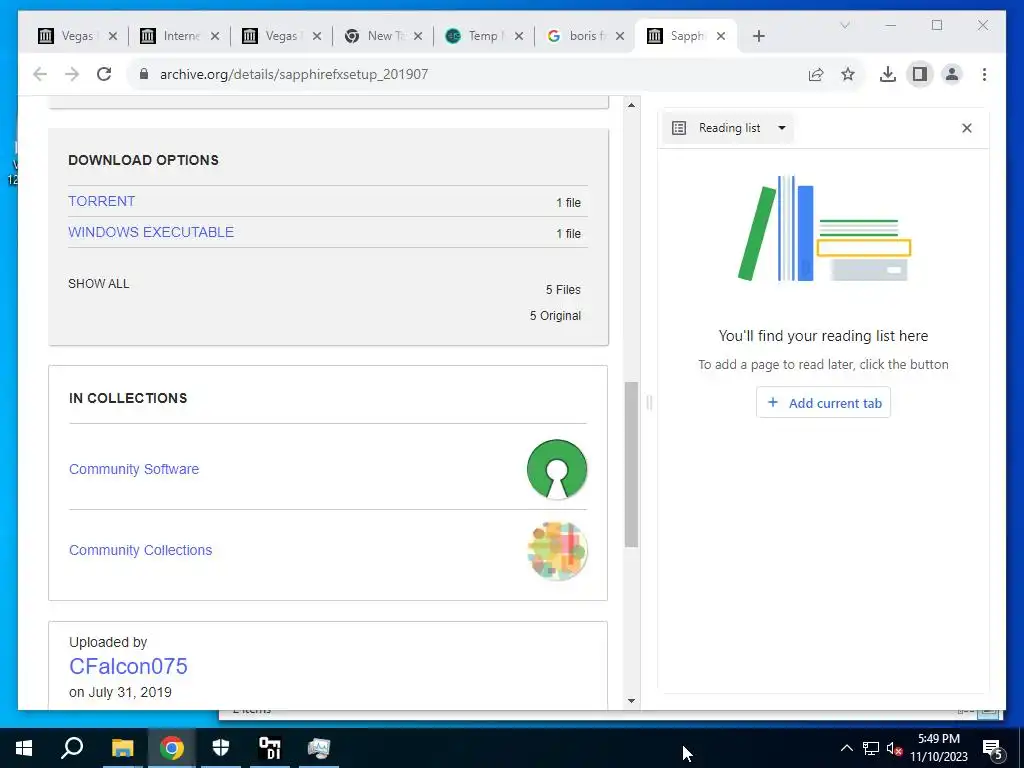Click Add current tab button

click(823, 402)
